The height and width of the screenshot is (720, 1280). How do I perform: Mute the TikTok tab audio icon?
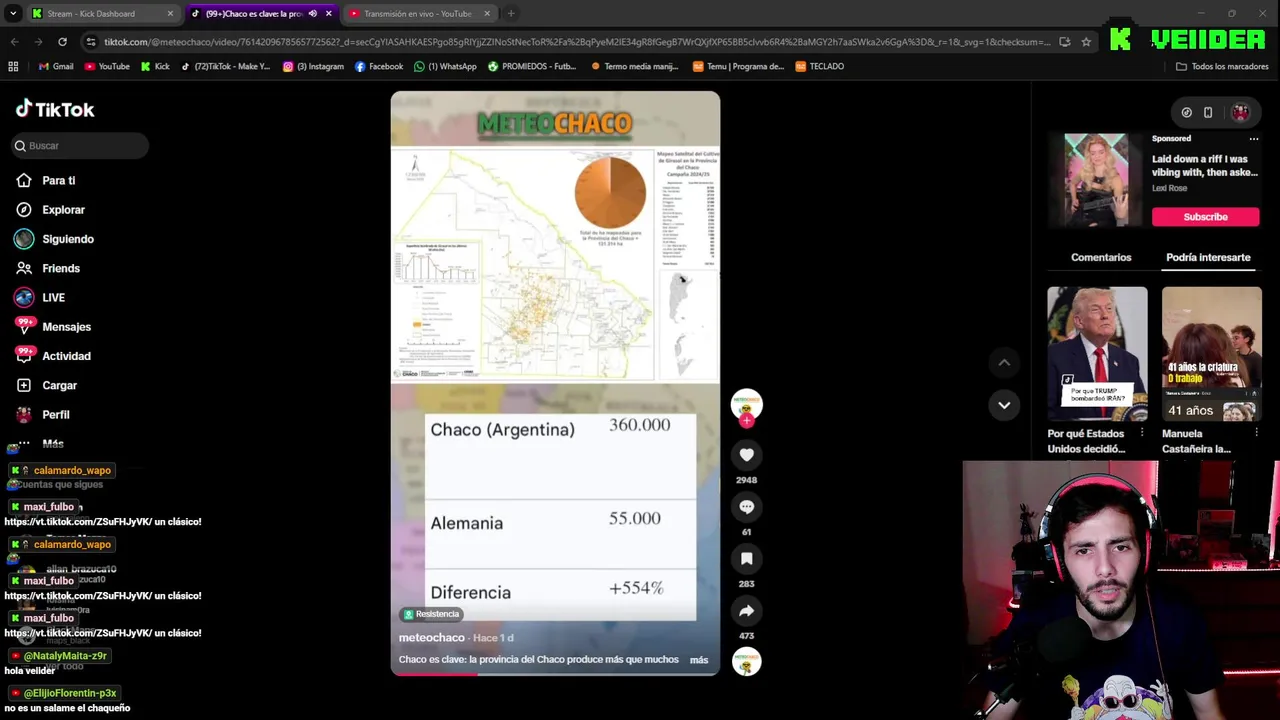click(313, 14)
